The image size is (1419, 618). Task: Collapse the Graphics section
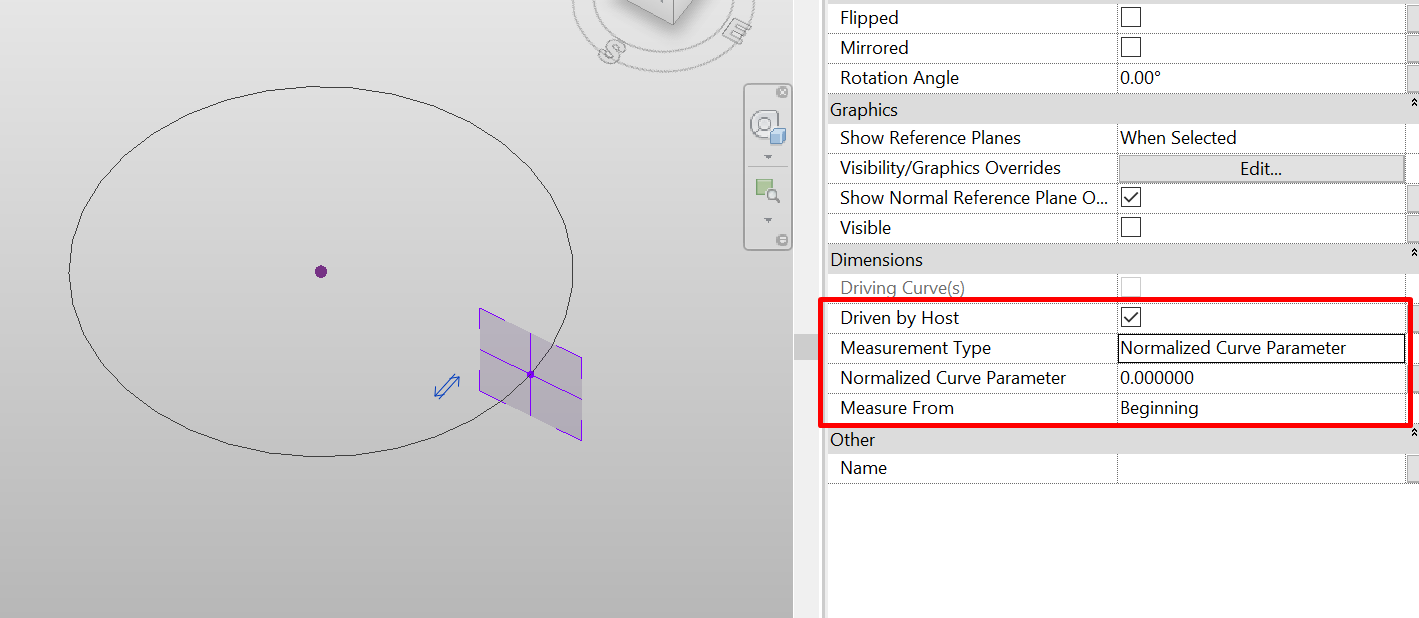pyautogui.click(x=1413, y=103)
